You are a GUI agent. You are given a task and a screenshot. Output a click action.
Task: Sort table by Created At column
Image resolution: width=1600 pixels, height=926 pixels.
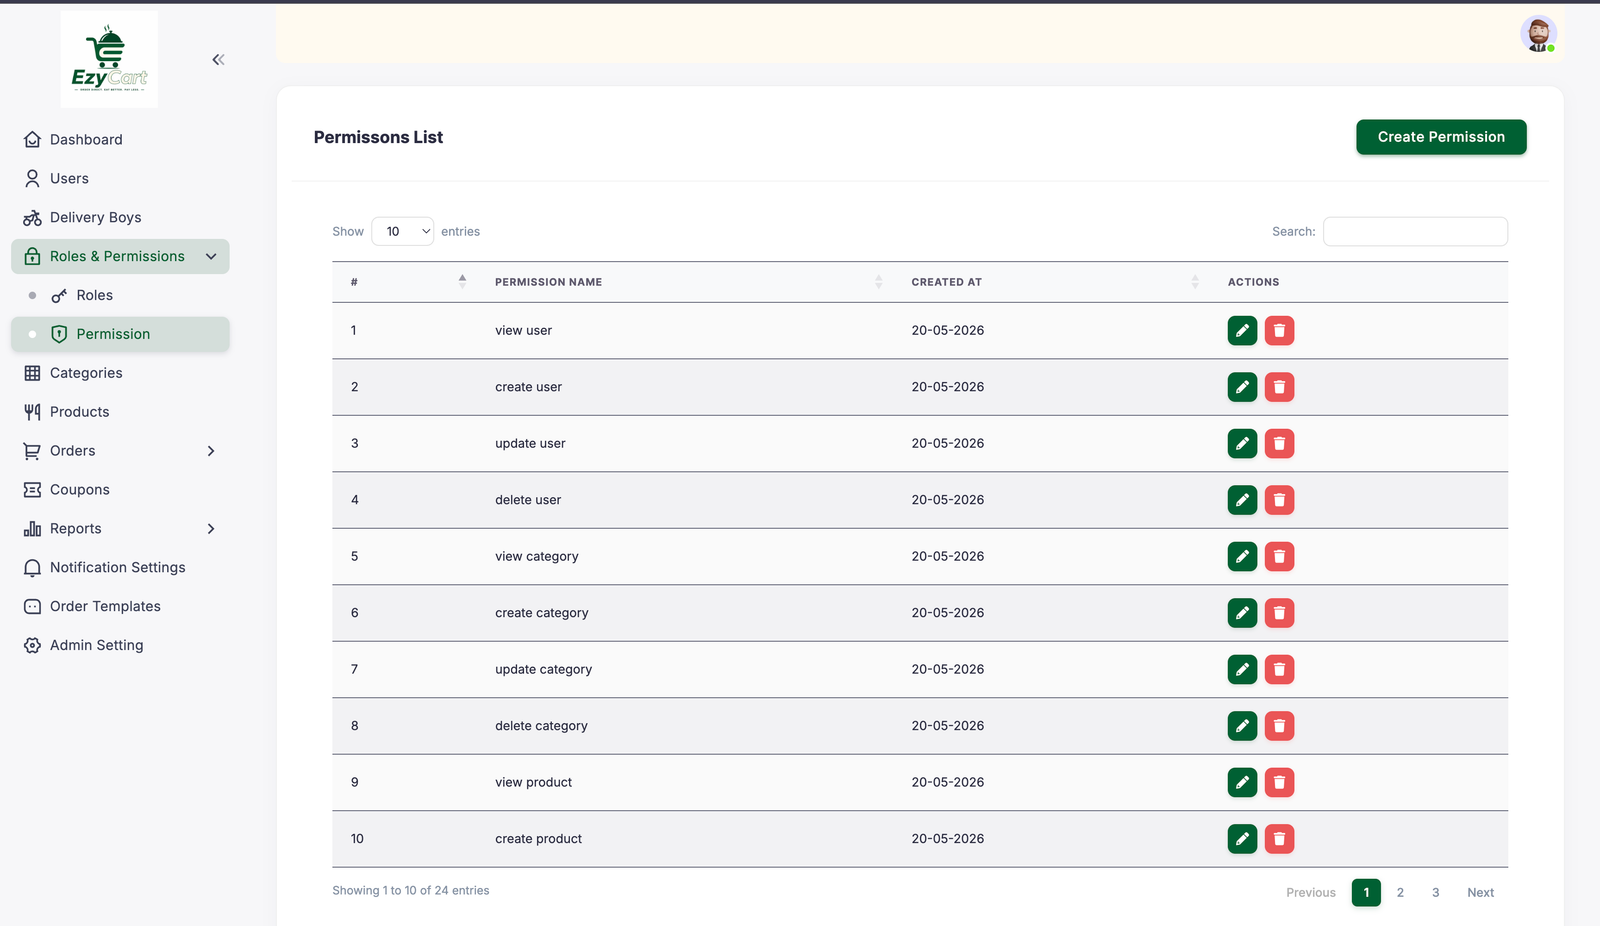click(1052, 282)
